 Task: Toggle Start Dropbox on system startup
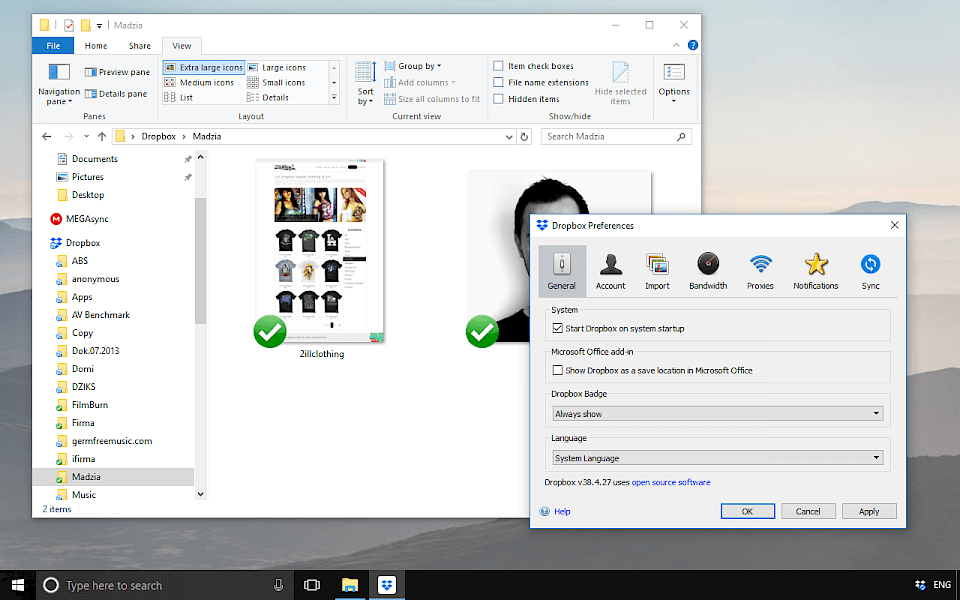click(x=557, y=328)
